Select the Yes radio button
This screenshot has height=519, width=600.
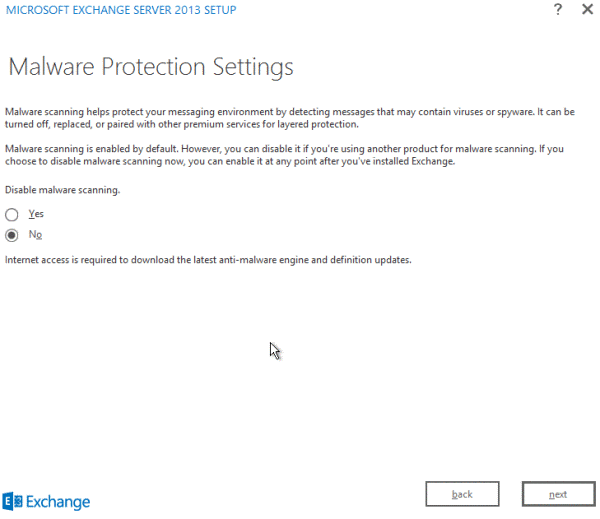pyautogui.click(x=11, y=214)
